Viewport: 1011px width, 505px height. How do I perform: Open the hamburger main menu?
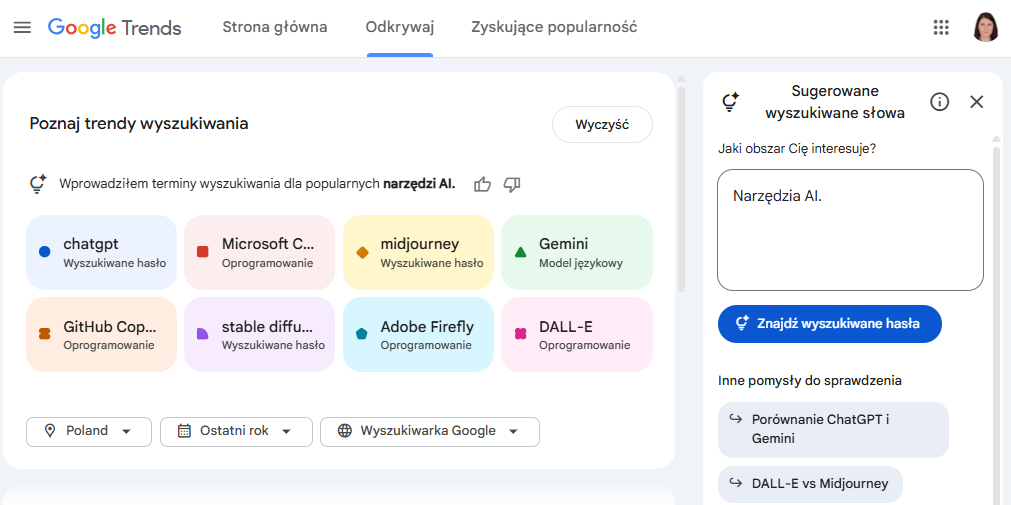22,27
